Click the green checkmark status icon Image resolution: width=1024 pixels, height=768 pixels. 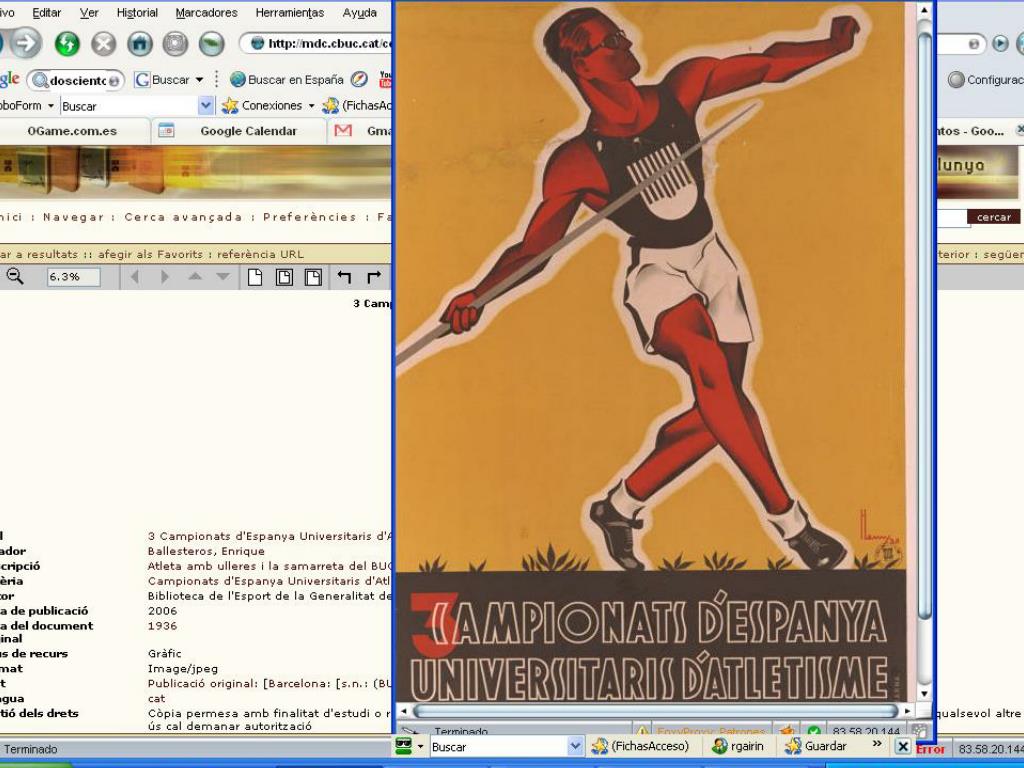814,731
